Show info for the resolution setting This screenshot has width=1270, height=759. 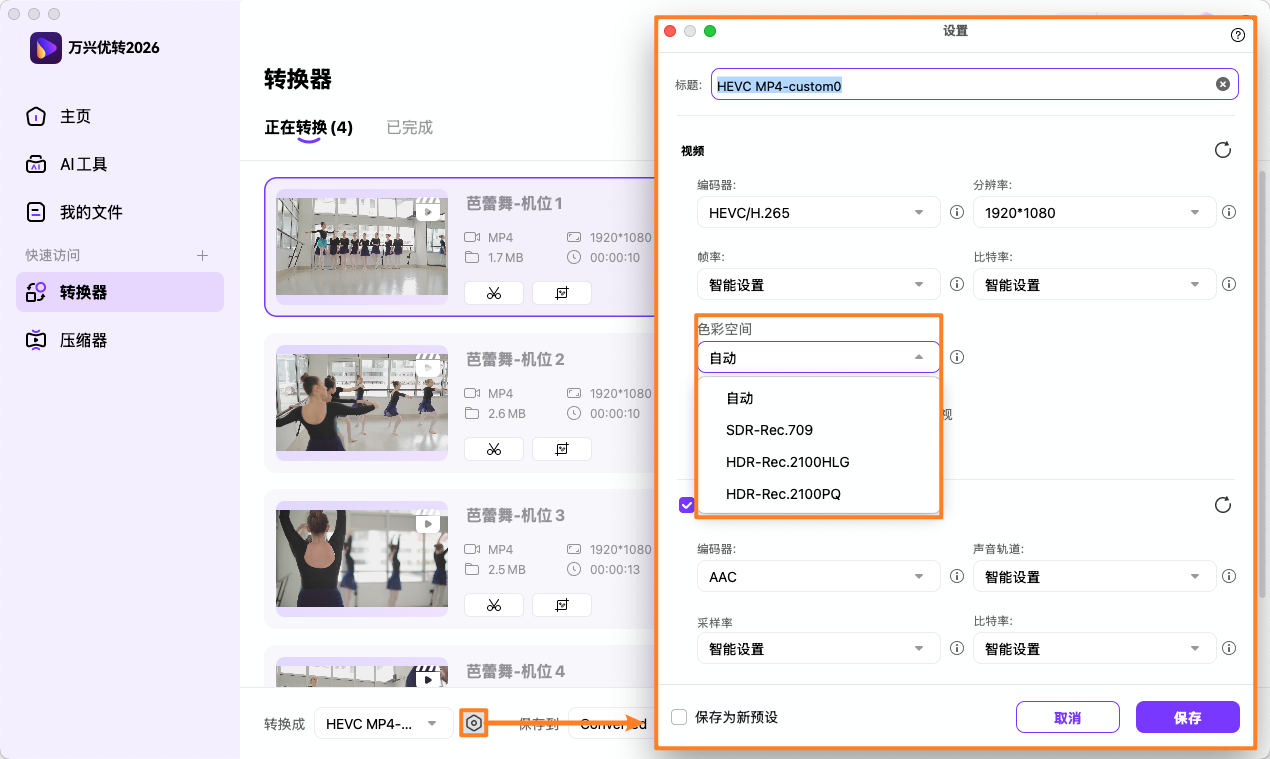pyautogui.click(x=1229, y=212)
